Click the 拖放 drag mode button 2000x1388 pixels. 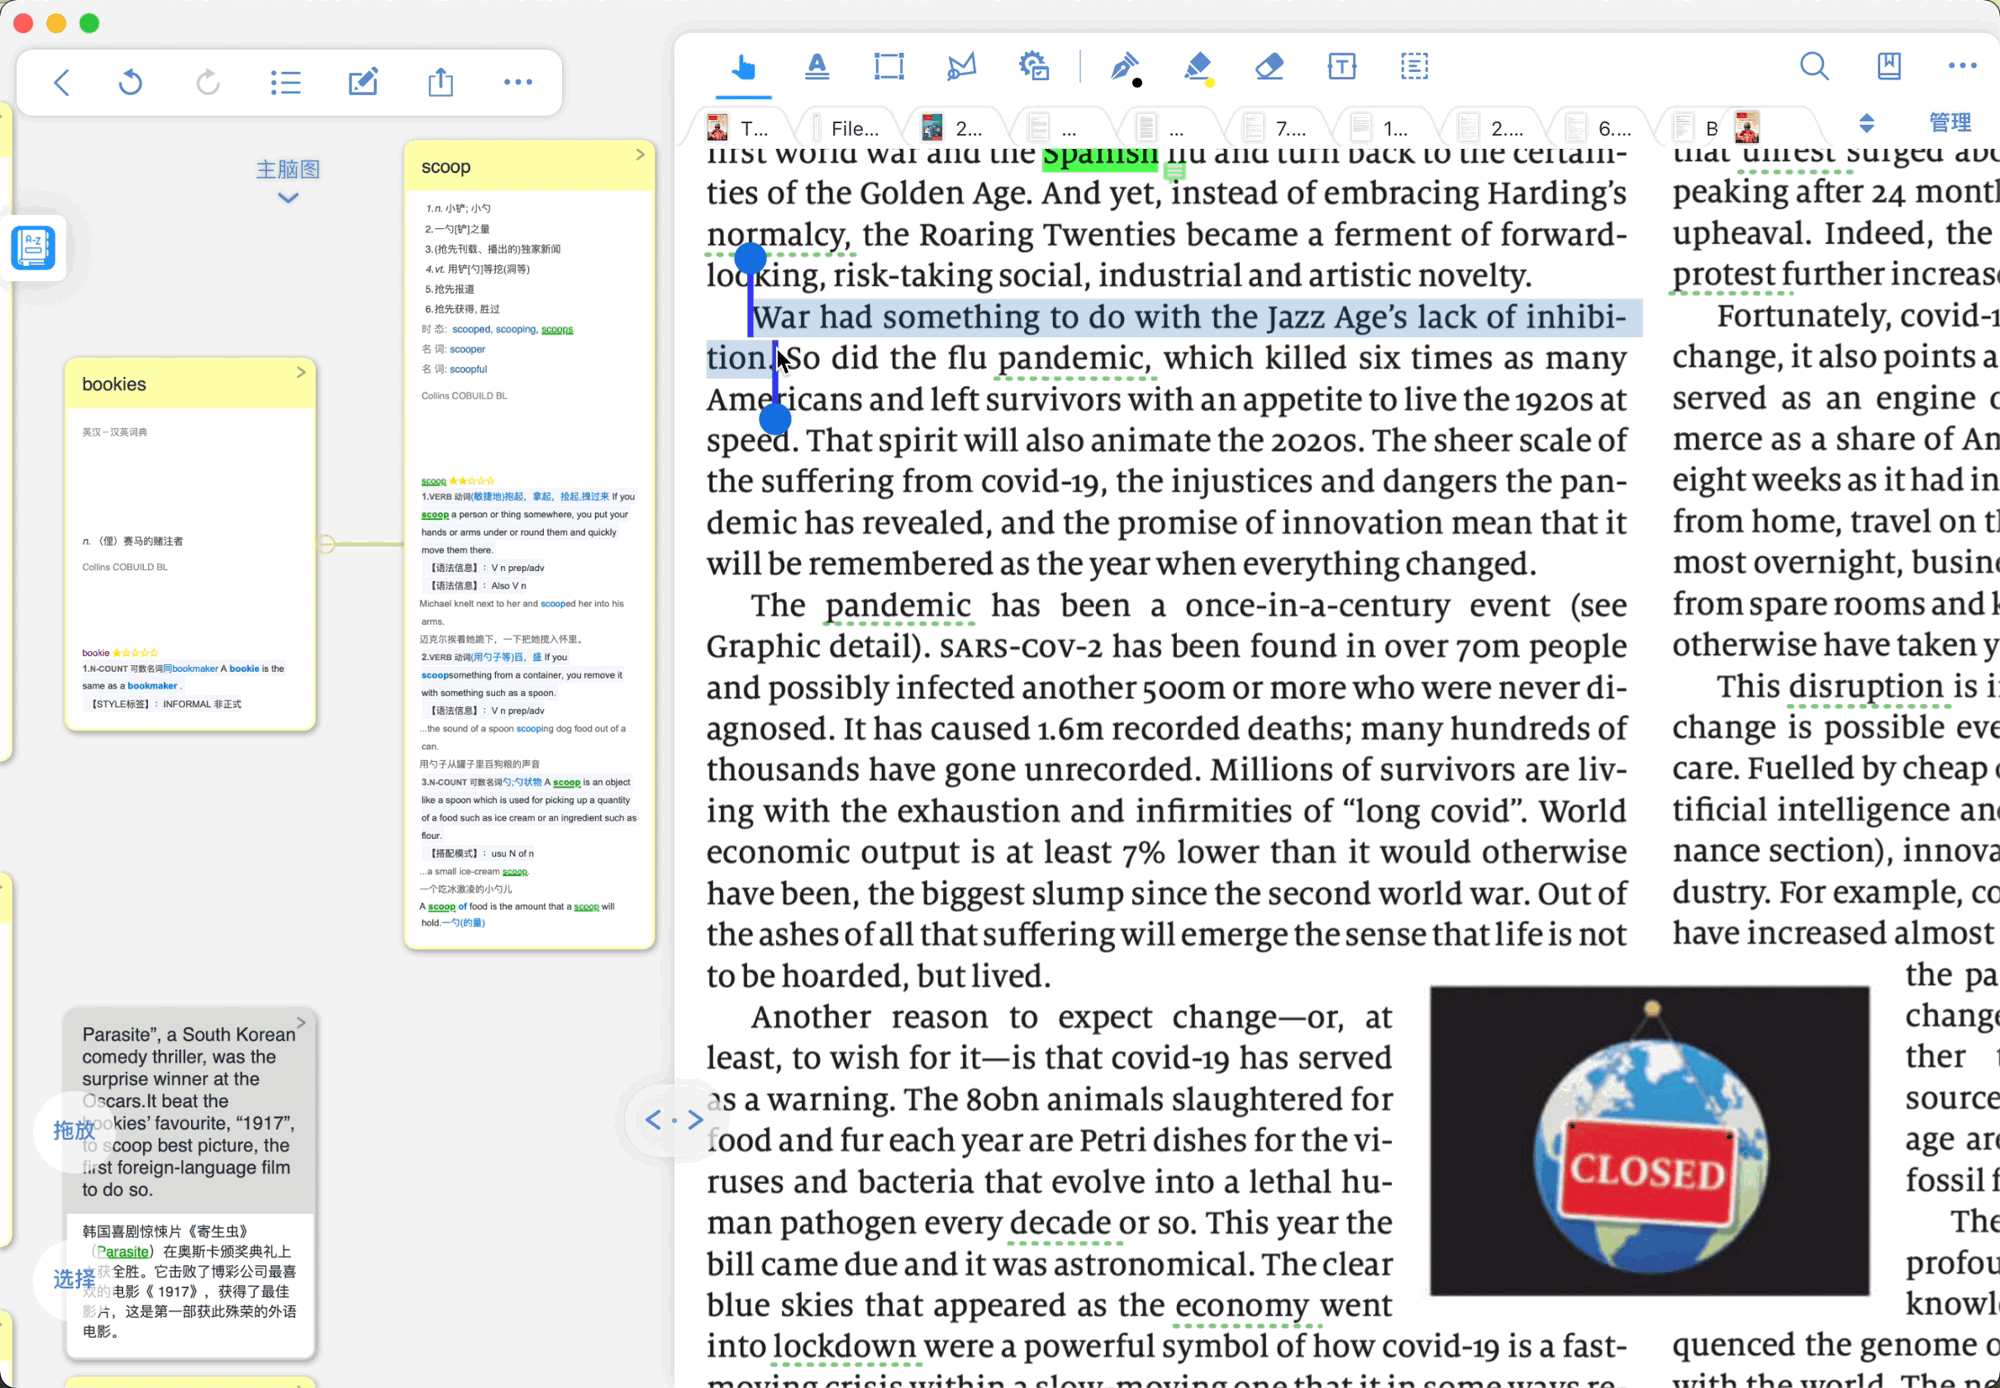click(74, 1130)
